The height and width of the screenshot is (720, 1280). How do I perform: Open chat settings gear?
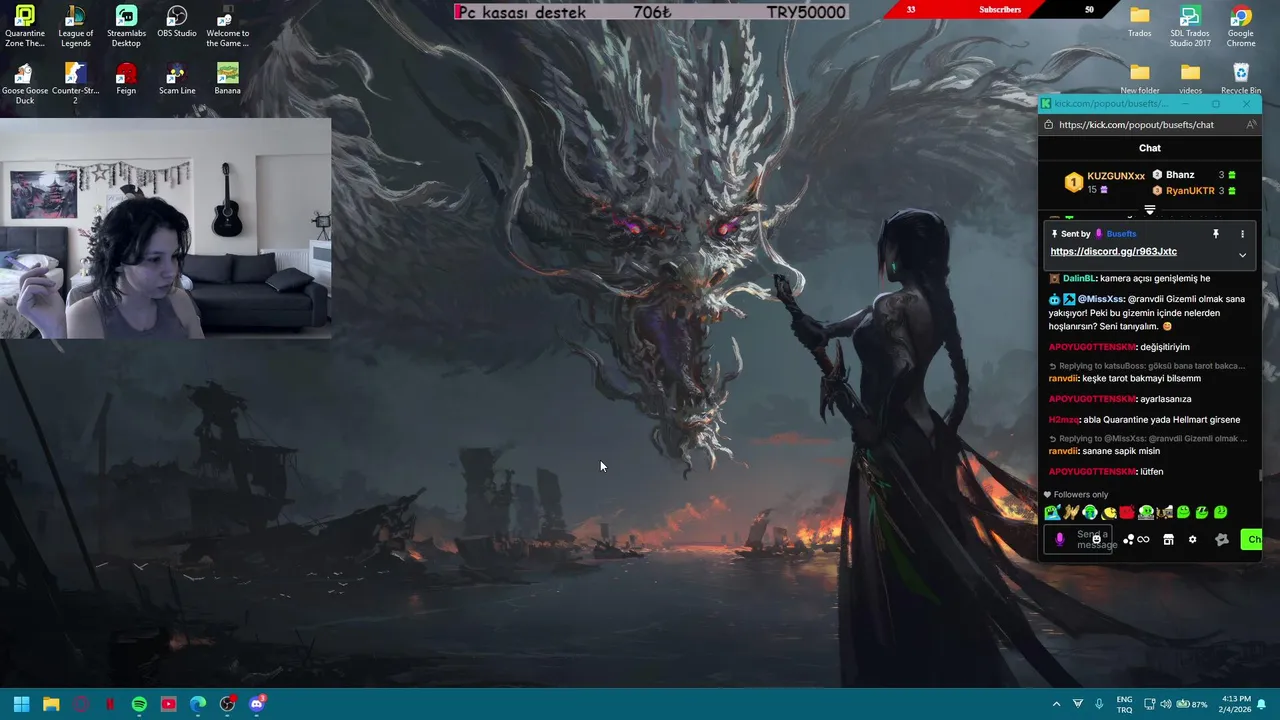tap(1192, 539)
